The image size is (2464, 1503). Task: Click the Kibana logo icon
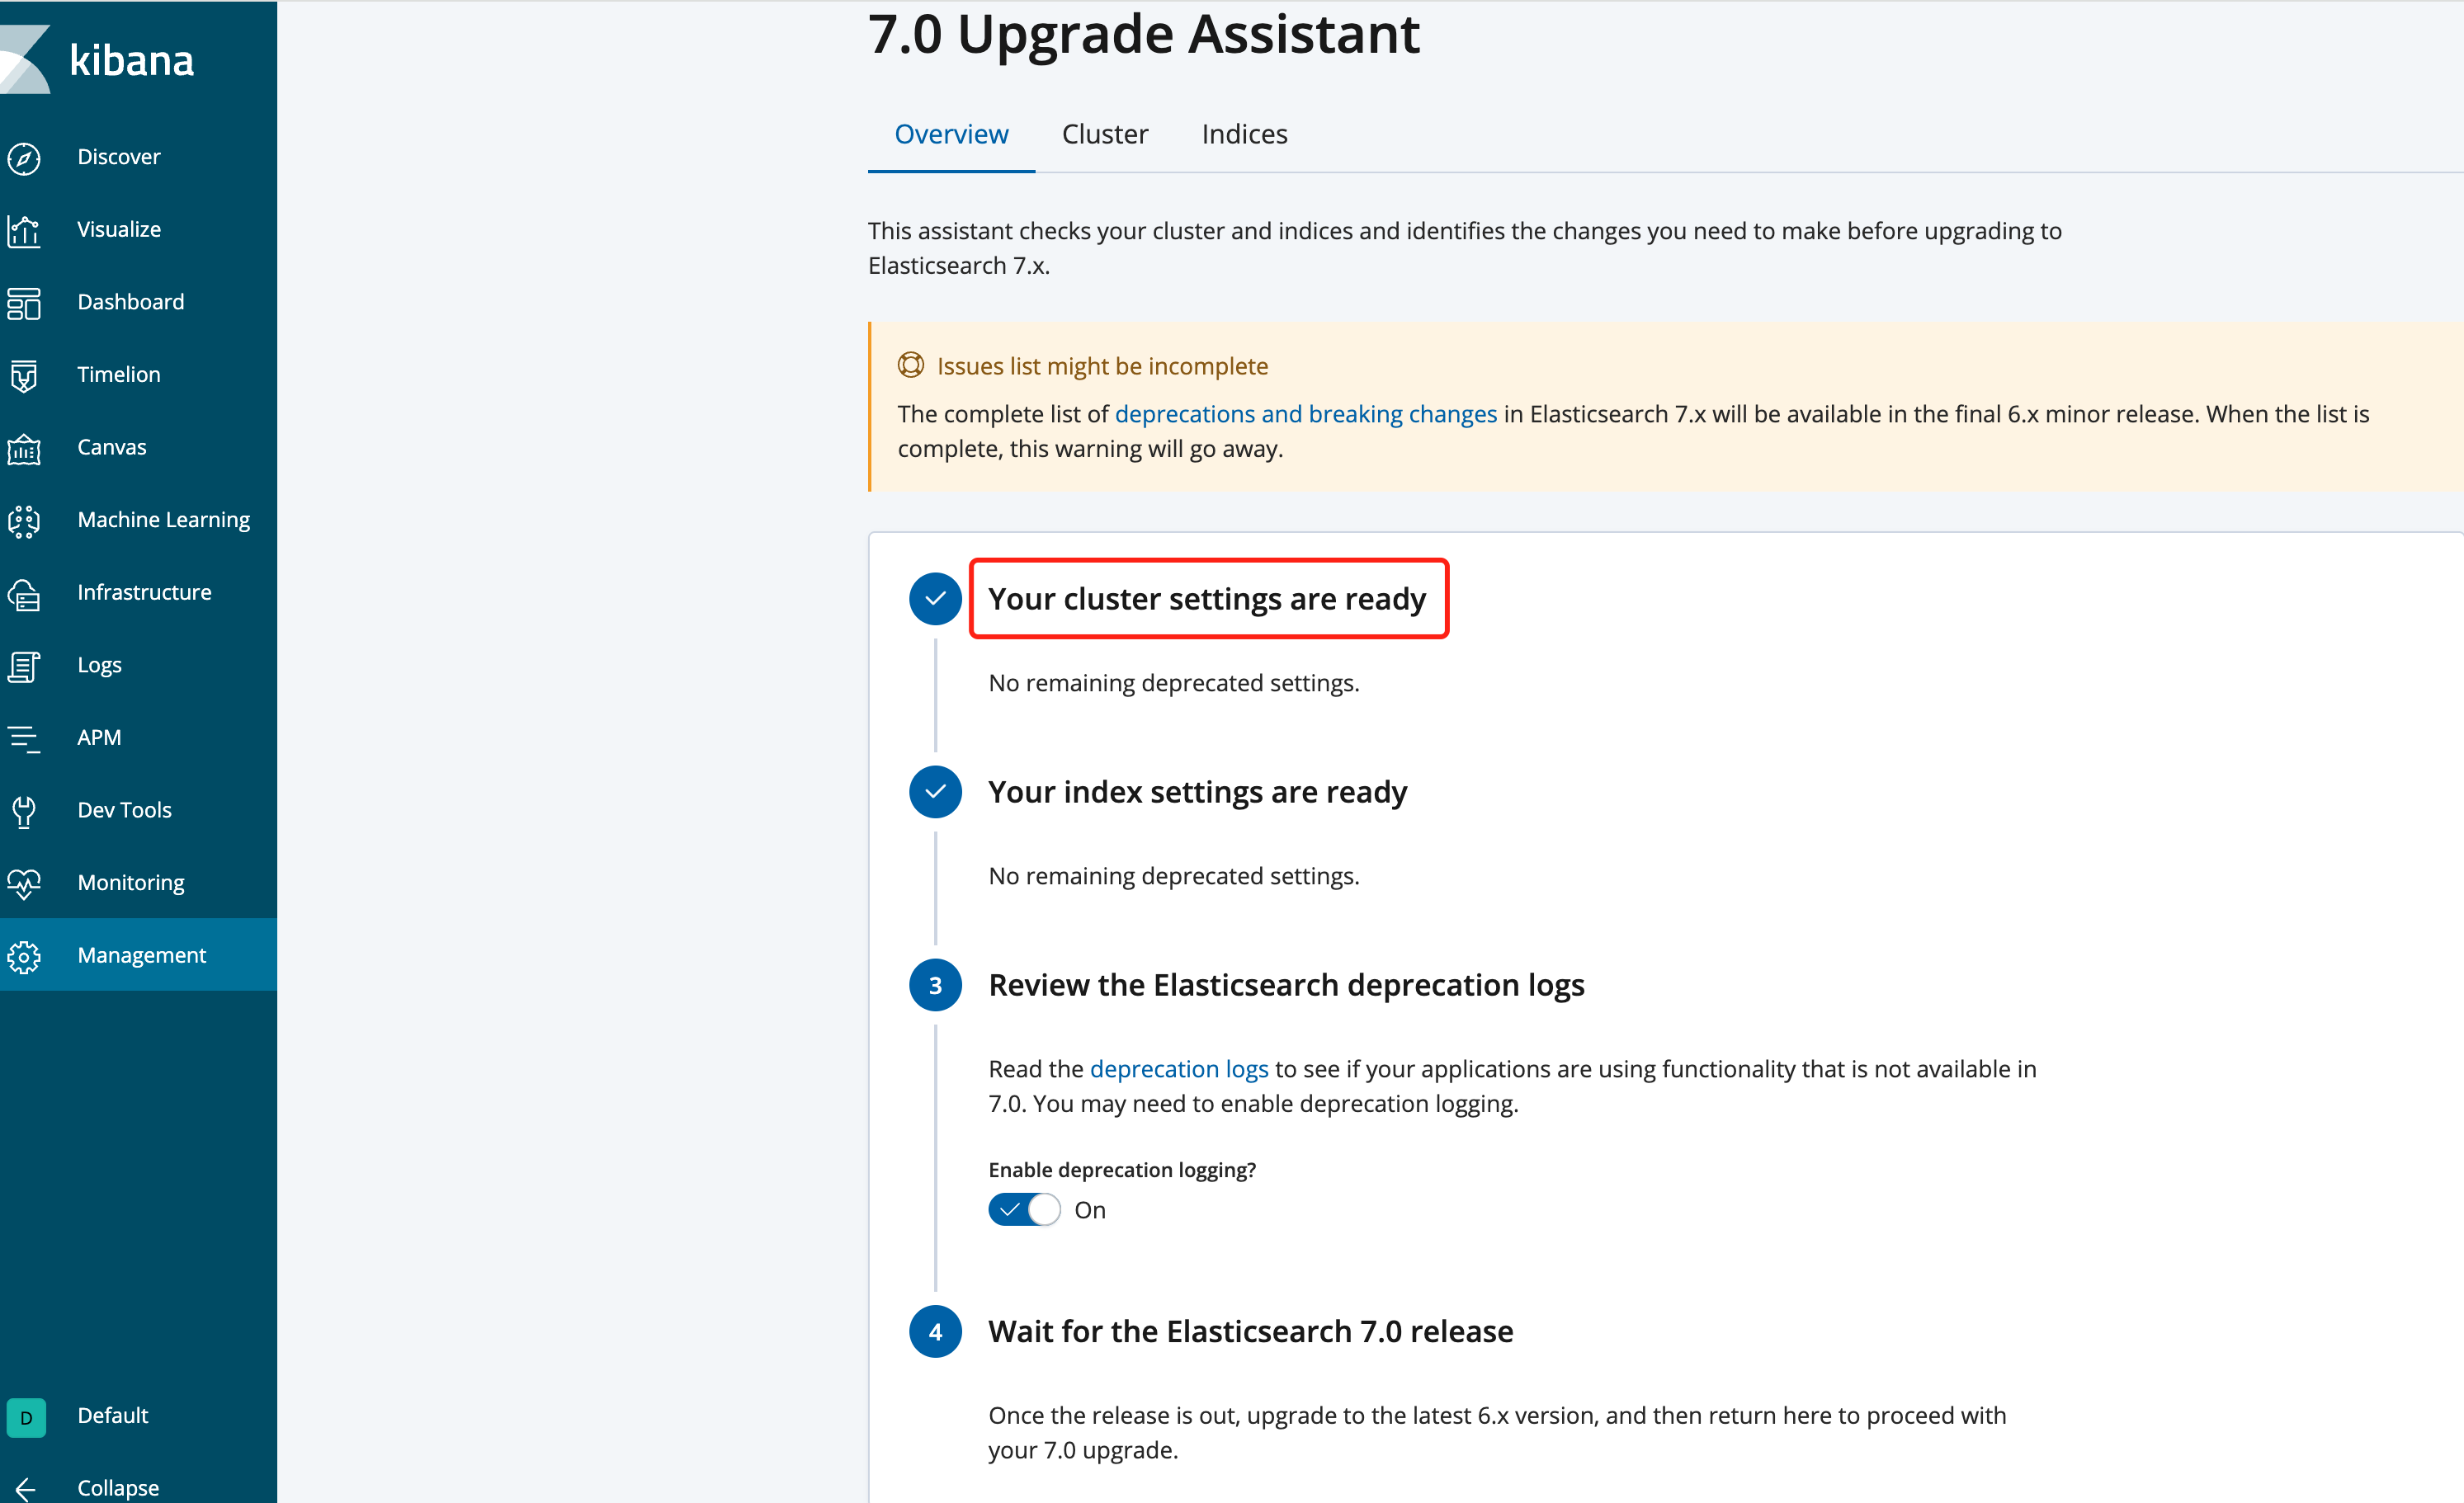tap(24, 60)
